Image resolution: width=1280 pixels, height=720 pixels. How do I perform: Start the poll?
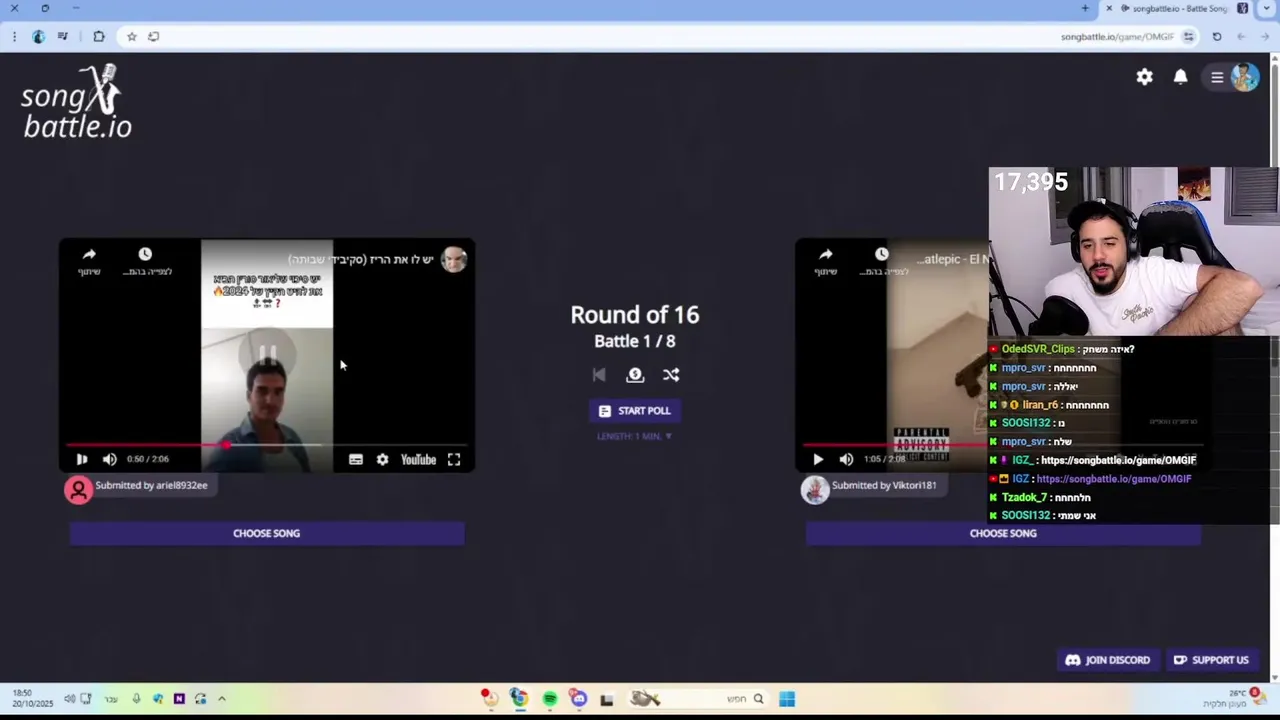[x=635, y=411]
